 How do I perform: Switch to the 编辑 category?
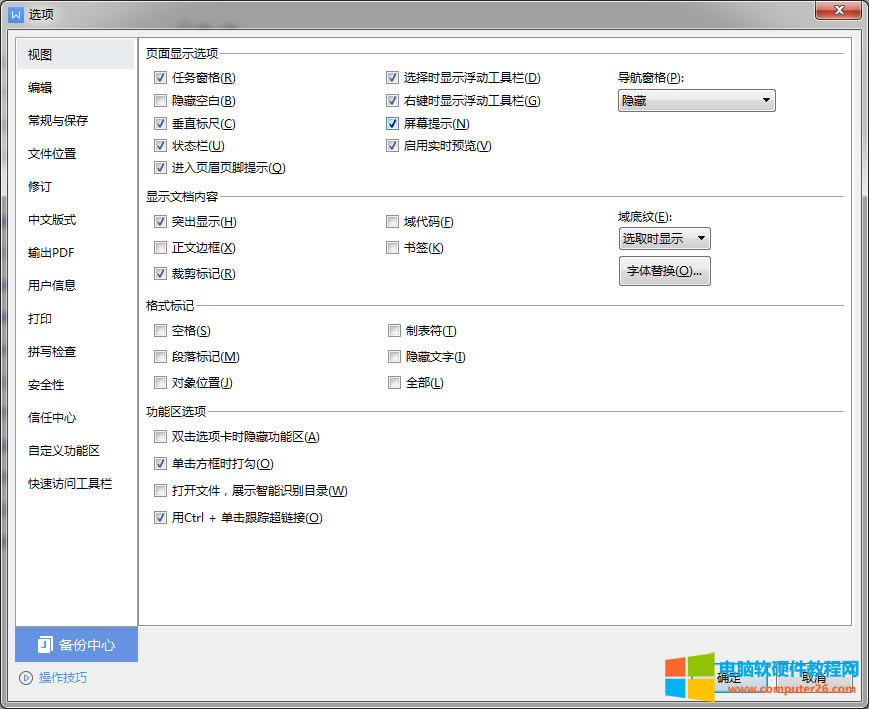click(x=41, y=88)
